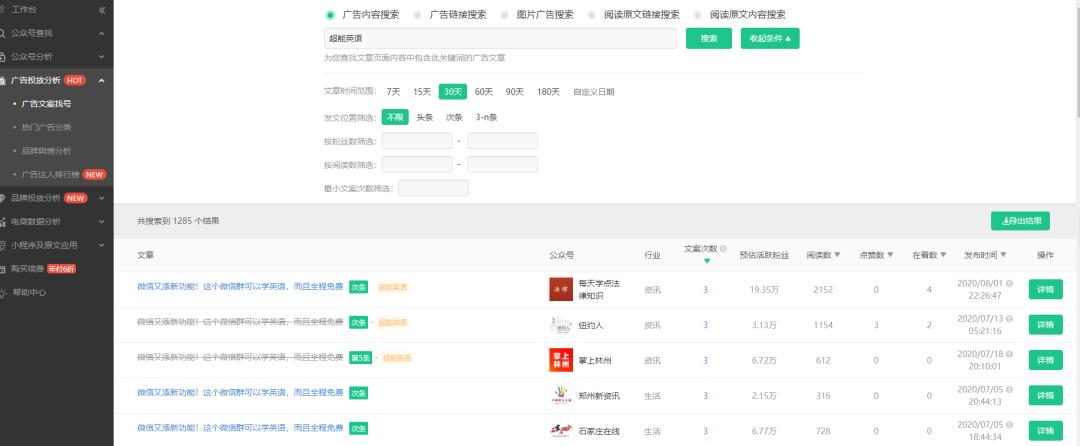Image resolution: width=1080 pixels, height=446 pixels.
Task: Expand 电商数据分析 menu chevron
Action: pos(101,222)
